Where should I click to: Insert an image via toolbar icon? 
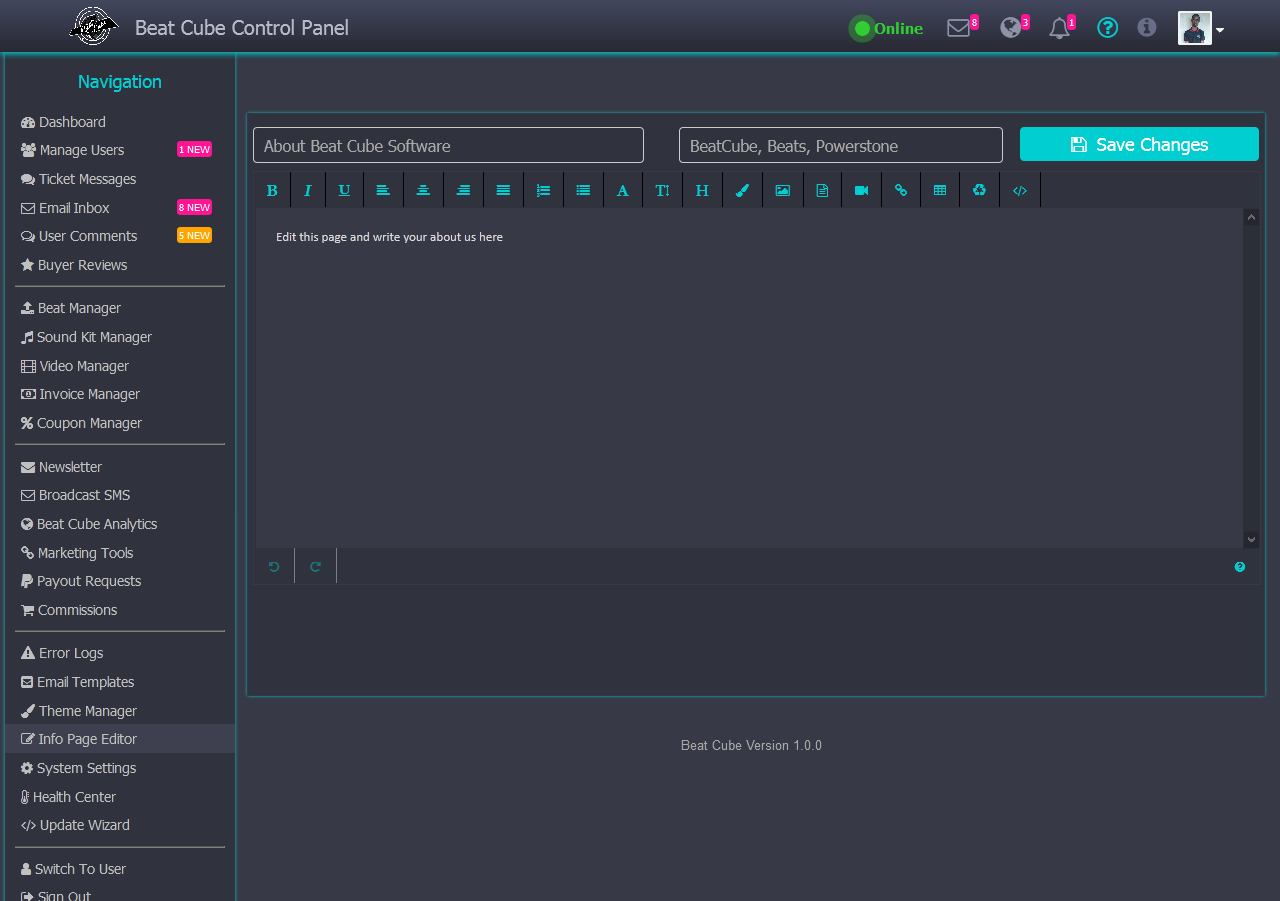[x=782, y=190]
